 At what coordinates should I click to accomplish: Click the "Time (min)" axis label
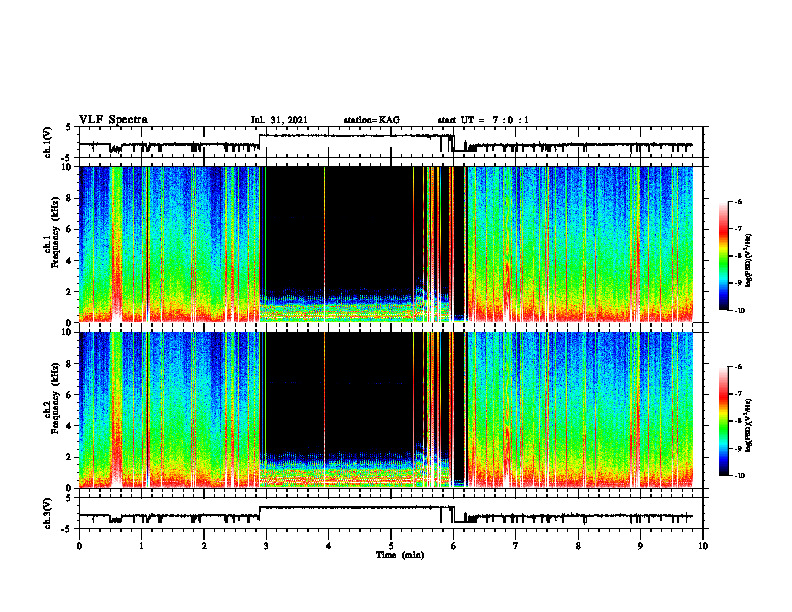point(400,555)
